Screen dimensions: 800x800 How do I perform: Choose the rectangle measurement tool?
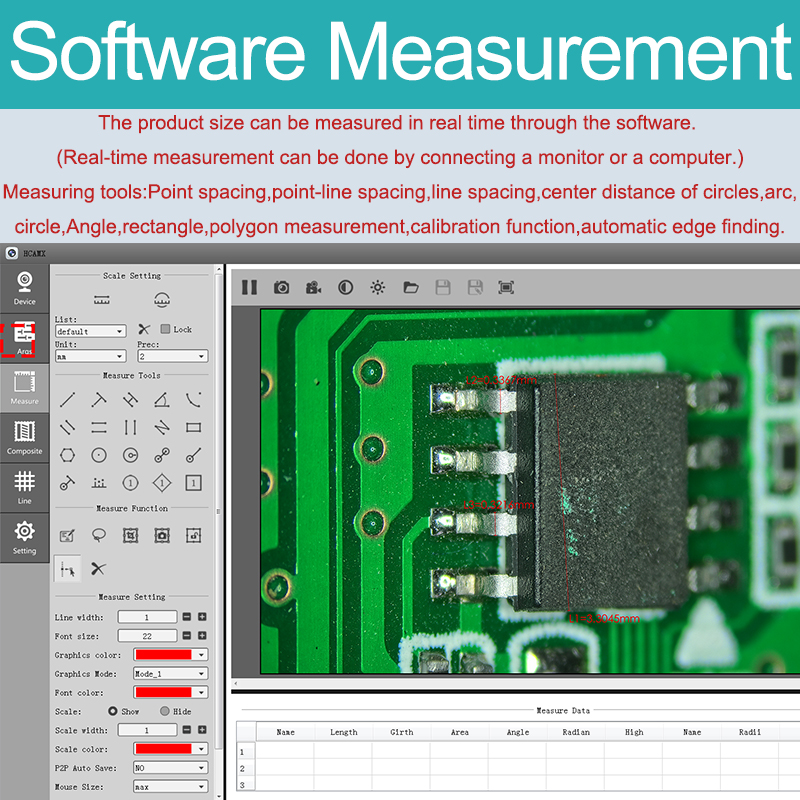pos(193,427)
